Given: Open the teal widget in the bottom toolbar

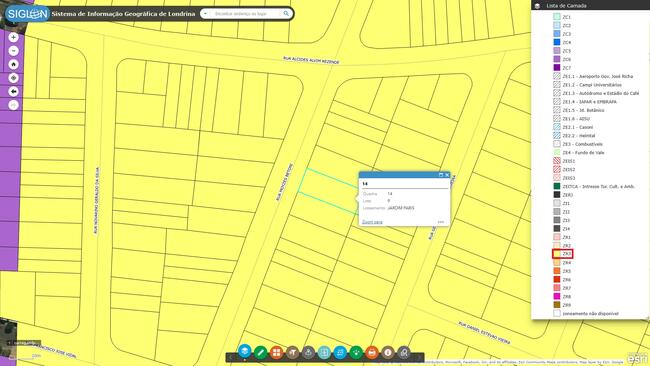Looking at the screenshot, I should tap(324, 353).
